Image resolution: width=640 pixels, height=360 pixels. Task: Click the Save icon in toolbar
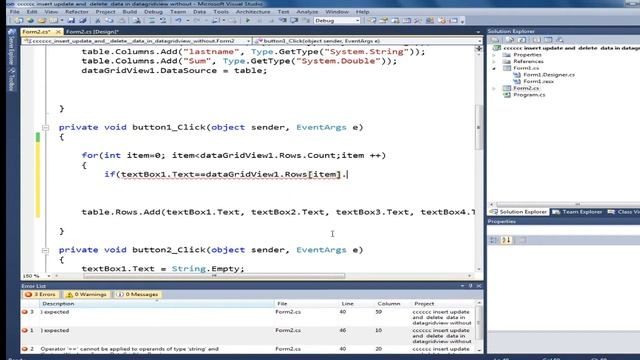71,20
